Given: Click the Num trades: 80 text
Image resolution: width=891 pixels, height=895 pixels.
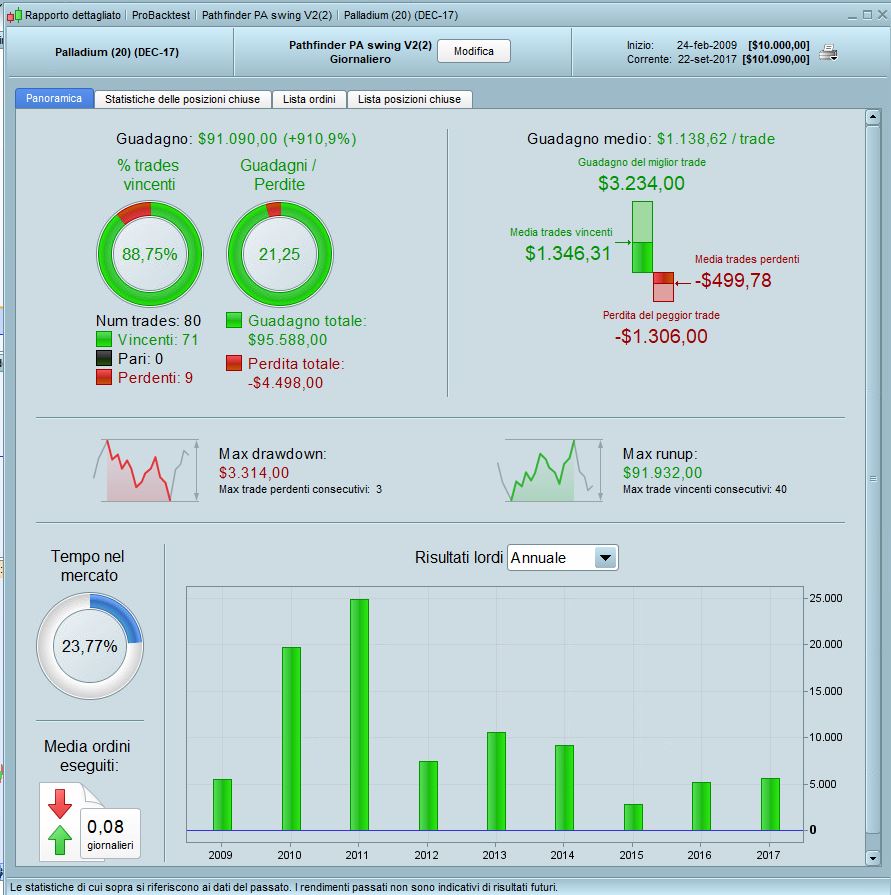Looking at the screenshot, I should tap(148, 321).
